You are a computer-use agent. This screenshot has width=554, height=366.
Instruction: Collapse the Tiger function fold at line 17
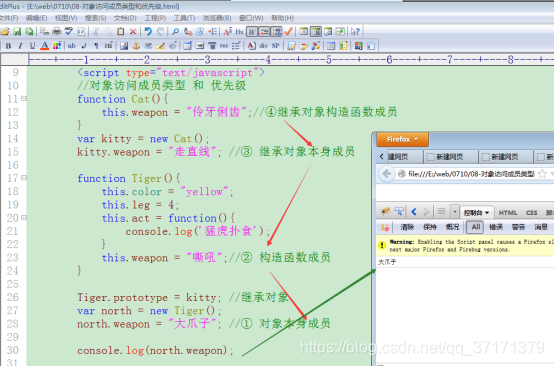(x=24, y=178)
